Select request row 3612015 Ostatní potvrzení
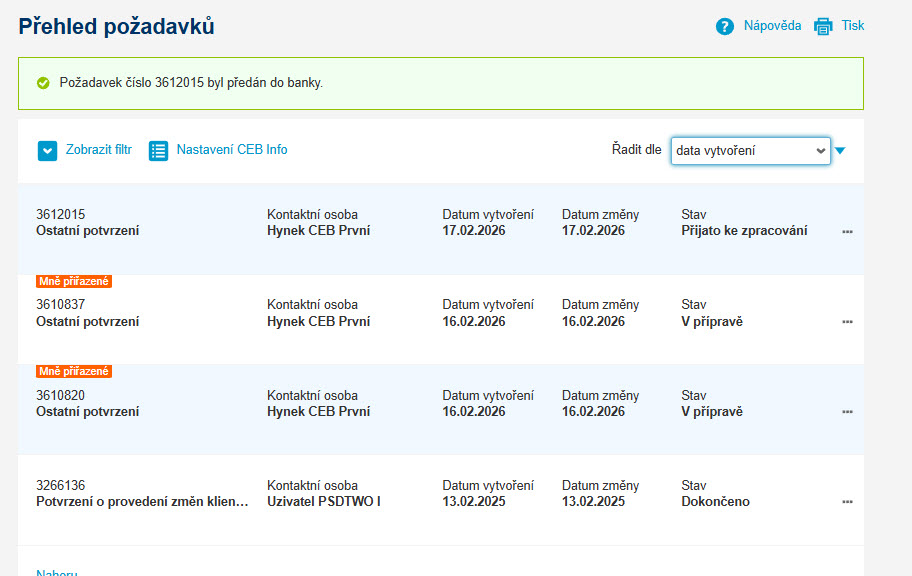Viewport: 912px width, 576px height. (x=441, y=229)
